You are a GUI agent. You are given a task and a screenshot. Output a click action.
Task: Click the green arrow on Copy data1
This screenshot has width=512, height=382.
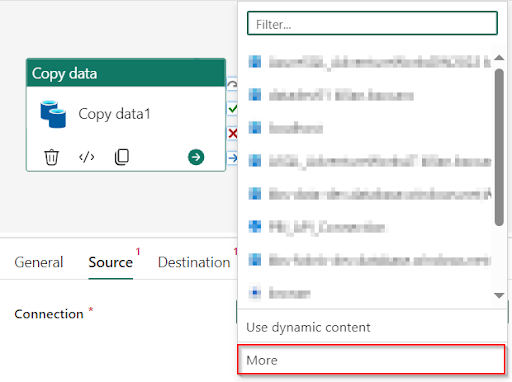[196, 157]
